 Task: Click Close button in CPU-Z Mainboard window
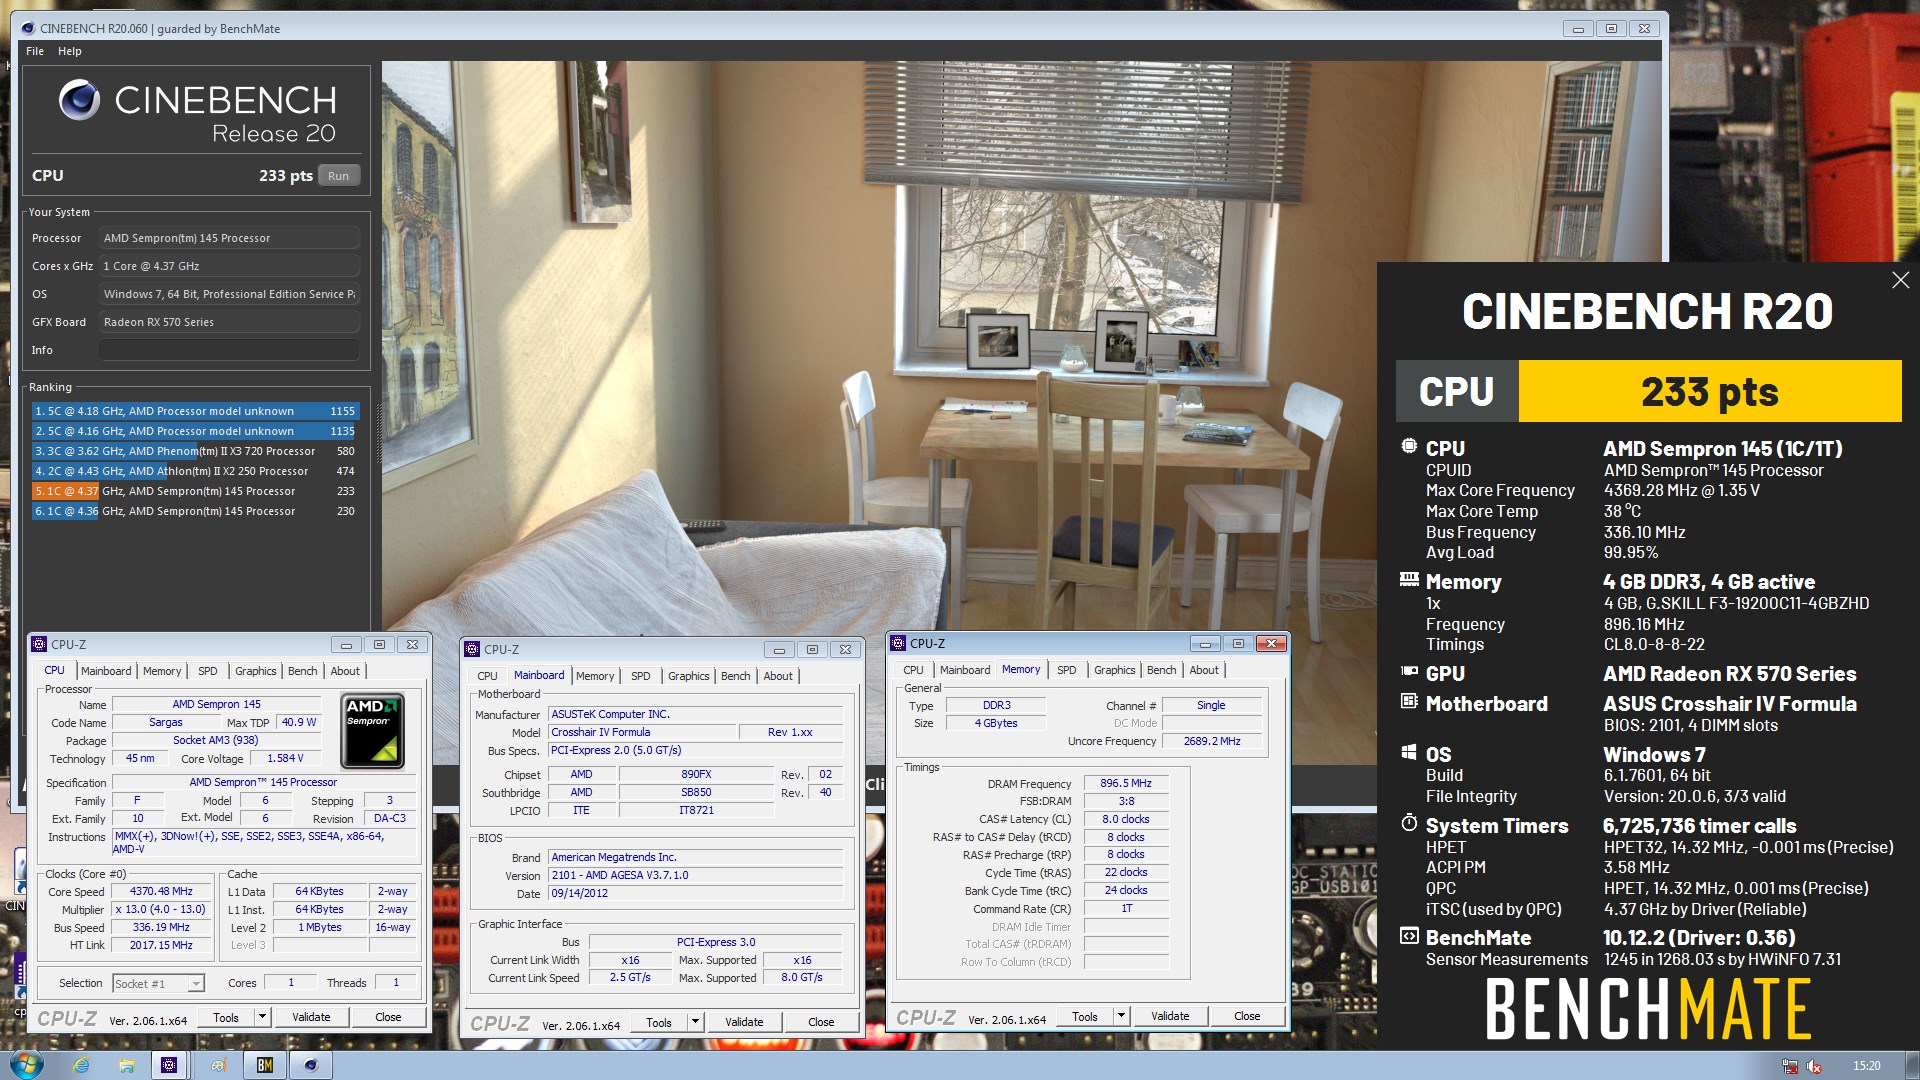click(x=821, y=1022)
